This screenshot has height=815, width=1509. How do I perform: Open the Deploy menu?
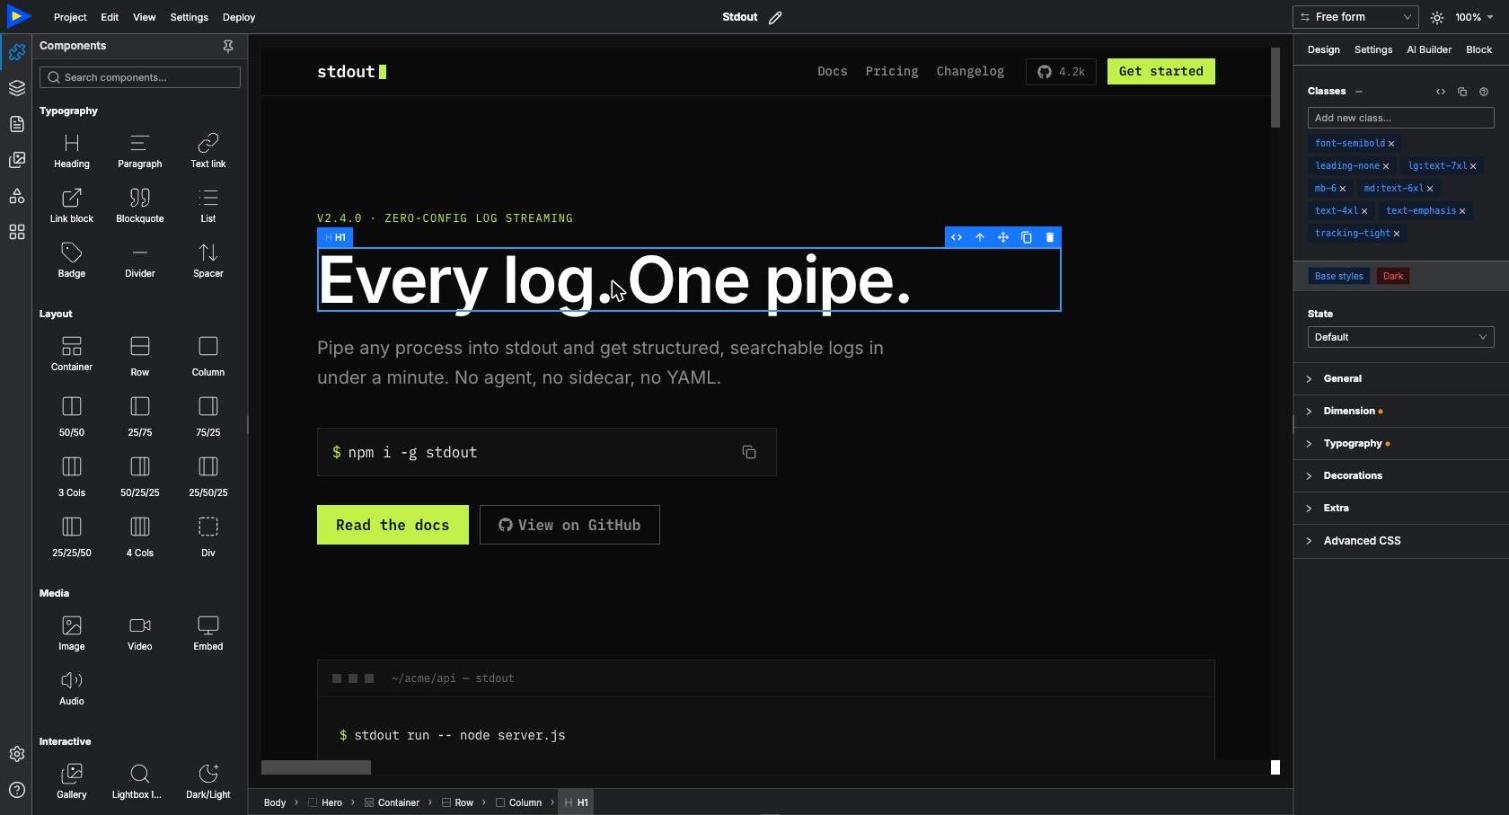click(x=239, y=17)
